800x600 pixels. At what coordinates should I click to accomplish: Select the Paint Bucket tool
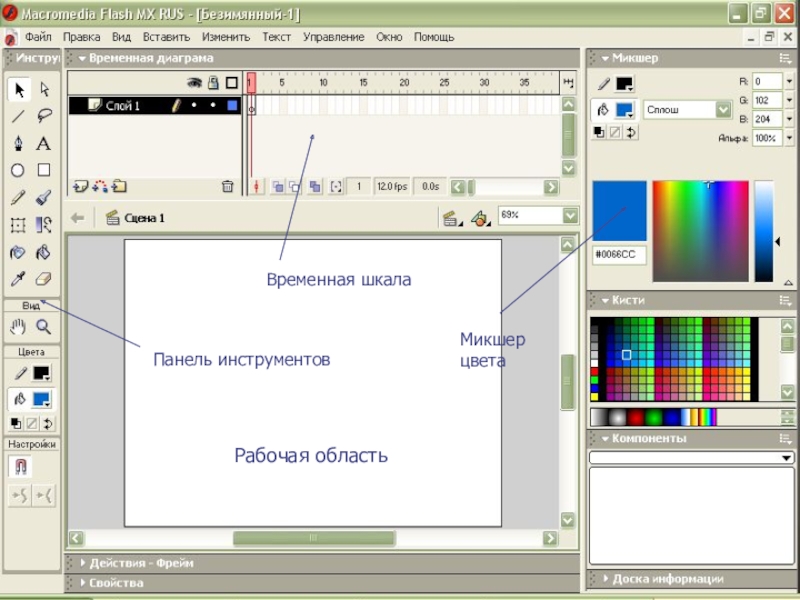pyautogui.click(x=44, y=252)
